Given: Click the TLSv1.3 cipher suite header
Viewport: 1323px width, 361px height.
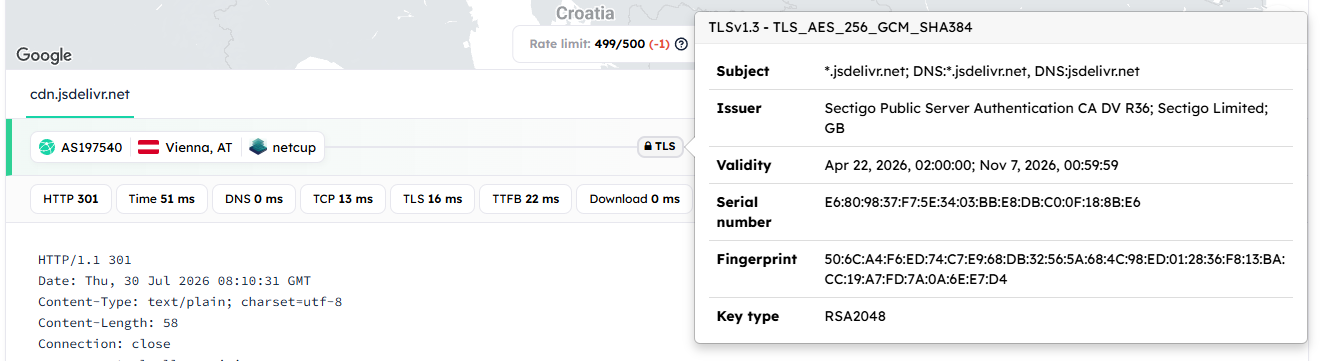Looking at the screenshot, I should (x=840, y=28).
